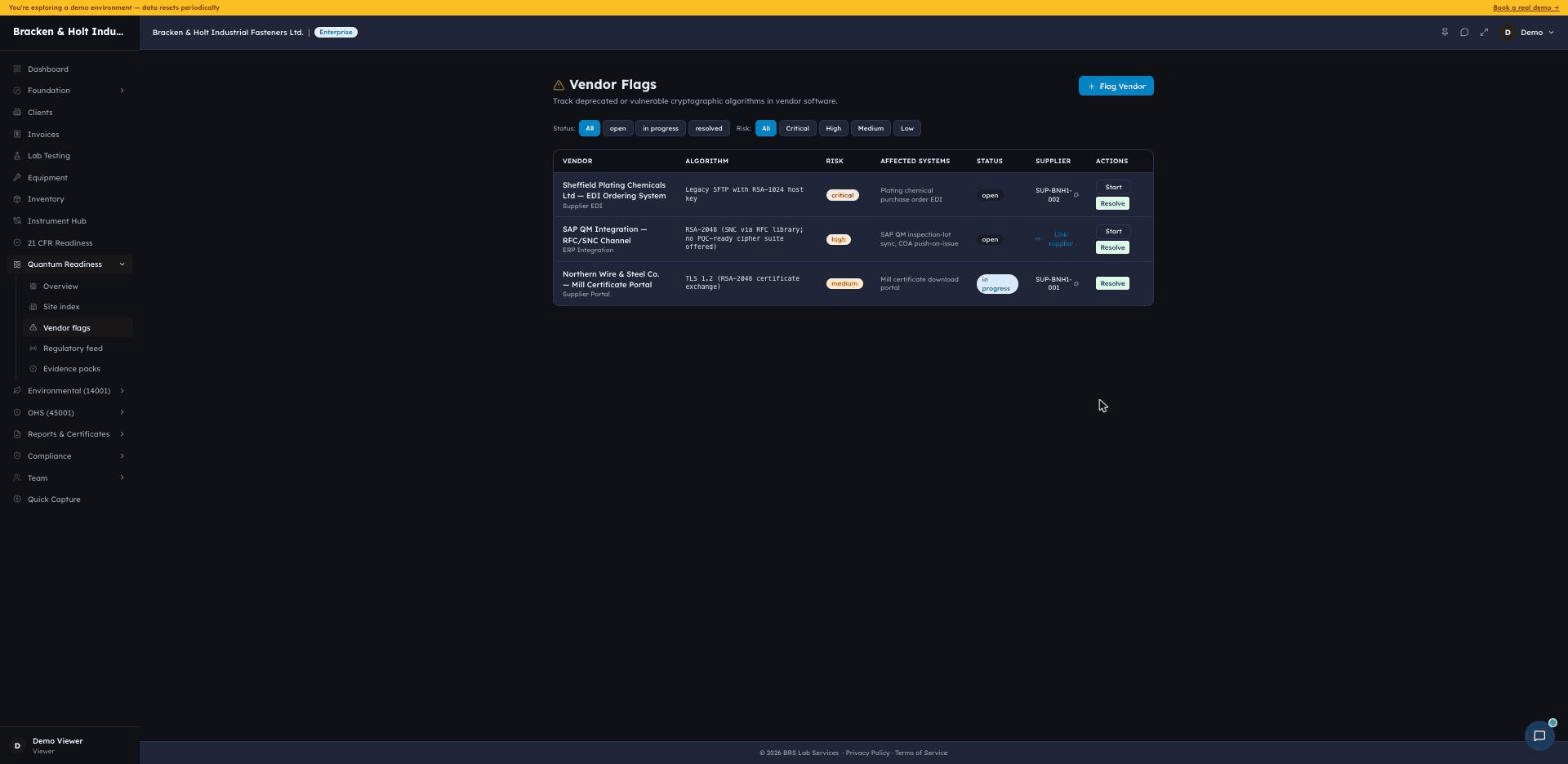Expand the OHS (45001) section
This screenshot has height=764, width=1568.
coord(70,413)
